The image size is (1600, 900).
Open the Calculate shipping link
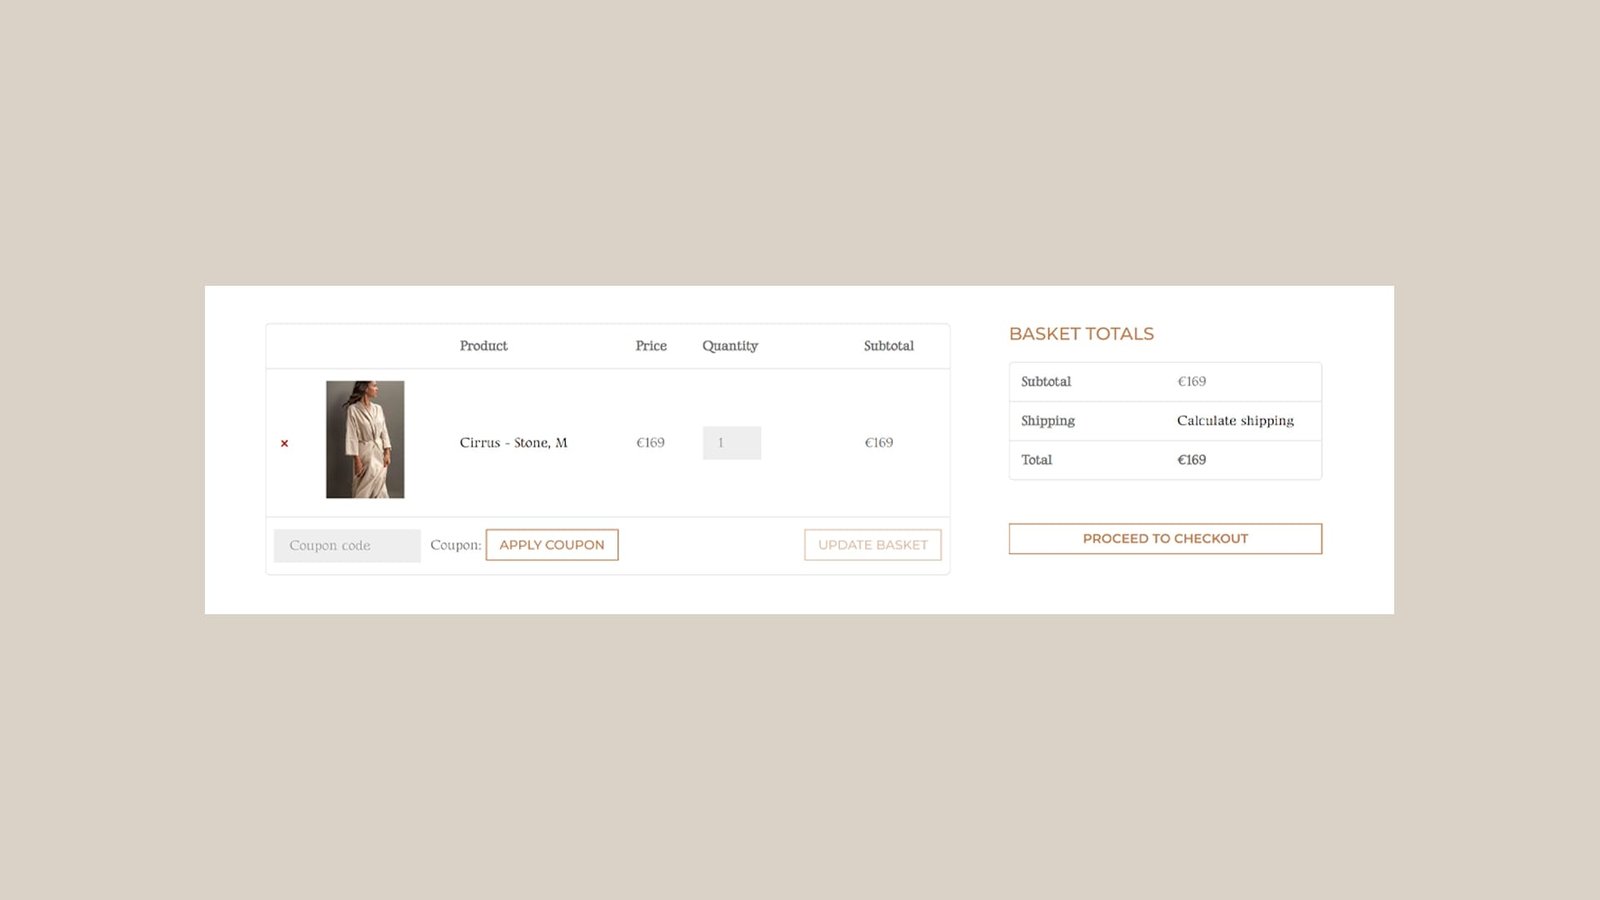[1235, 421]
